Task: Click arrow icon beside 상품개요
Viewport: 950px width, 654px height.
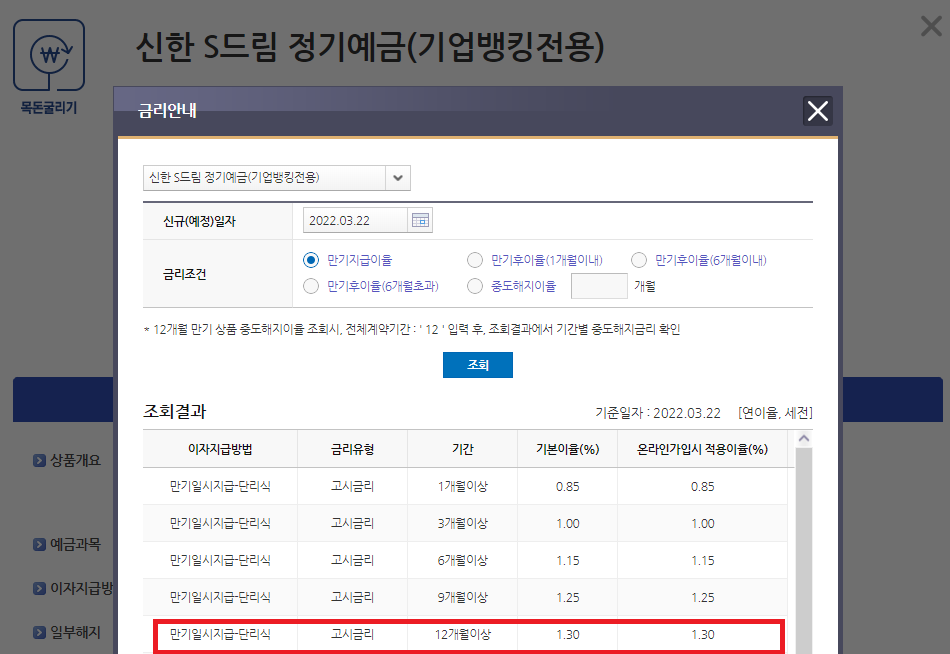Action: 39,461
